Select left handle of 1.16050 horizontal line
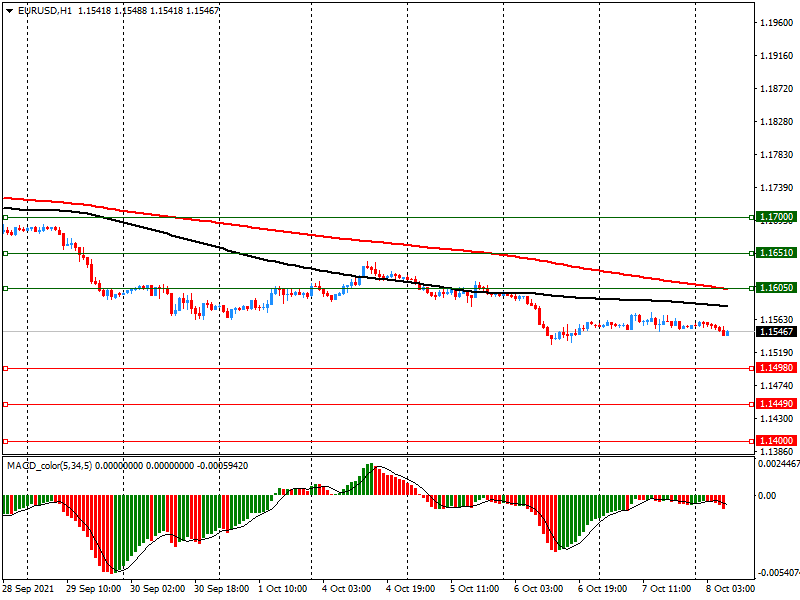800x600 pixels. pyautogui.click(x=5, y=288)
